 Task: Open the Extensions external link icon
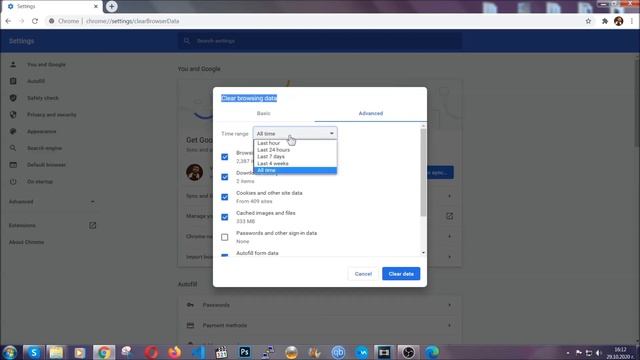[93, 225]
